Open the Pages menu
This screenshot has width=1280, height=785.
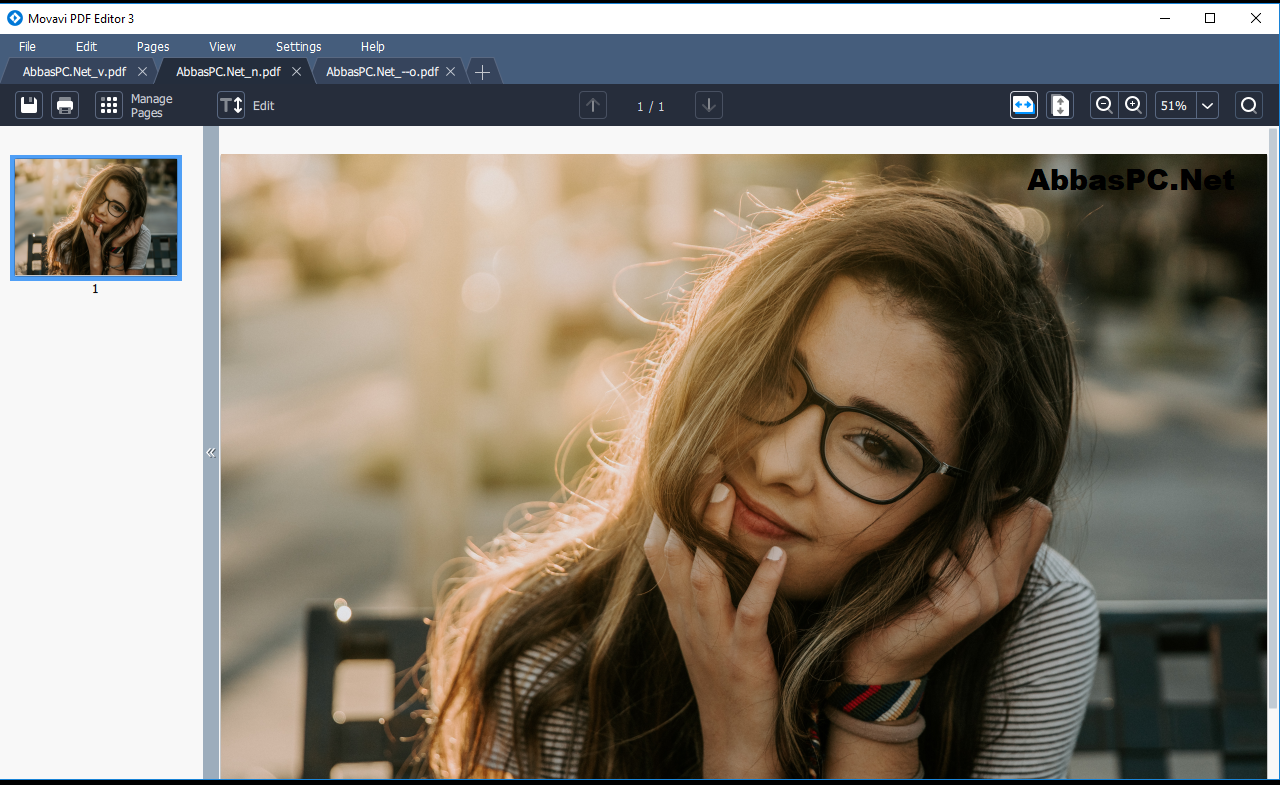point(153,46)
